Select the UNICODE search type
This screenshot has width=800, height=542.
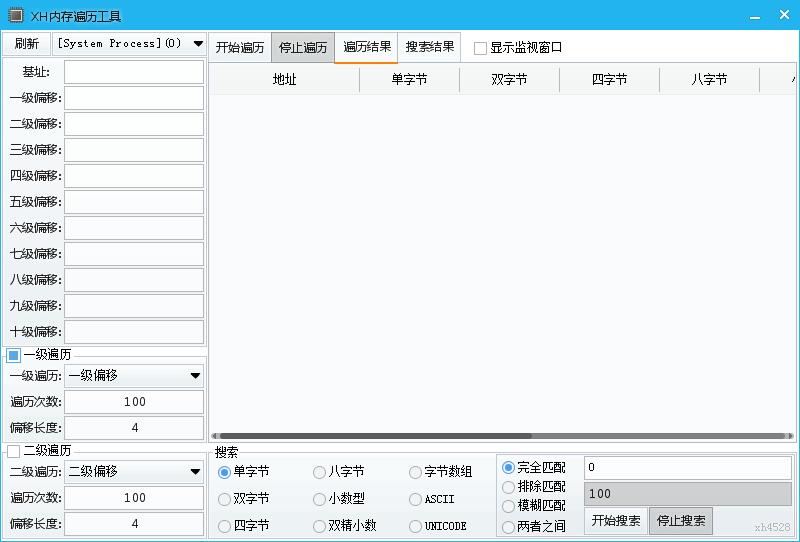point(416,526)
